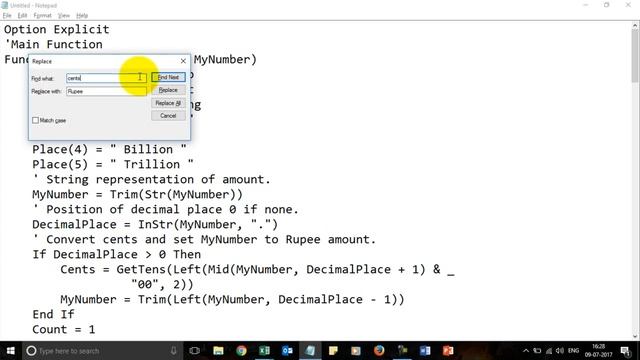Open Excel from the taskbar

264,351
